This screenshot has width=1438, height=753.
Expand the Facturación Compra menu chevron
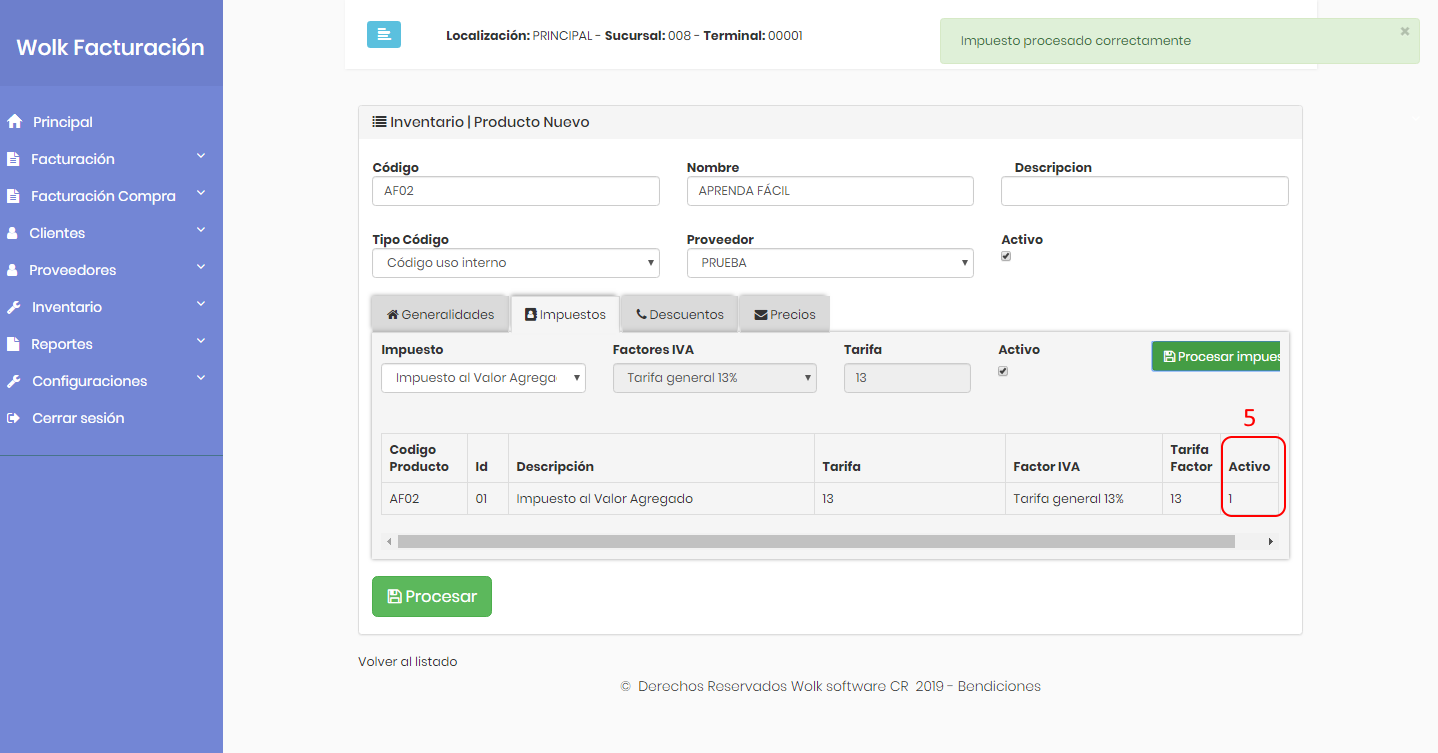(201, 194)
